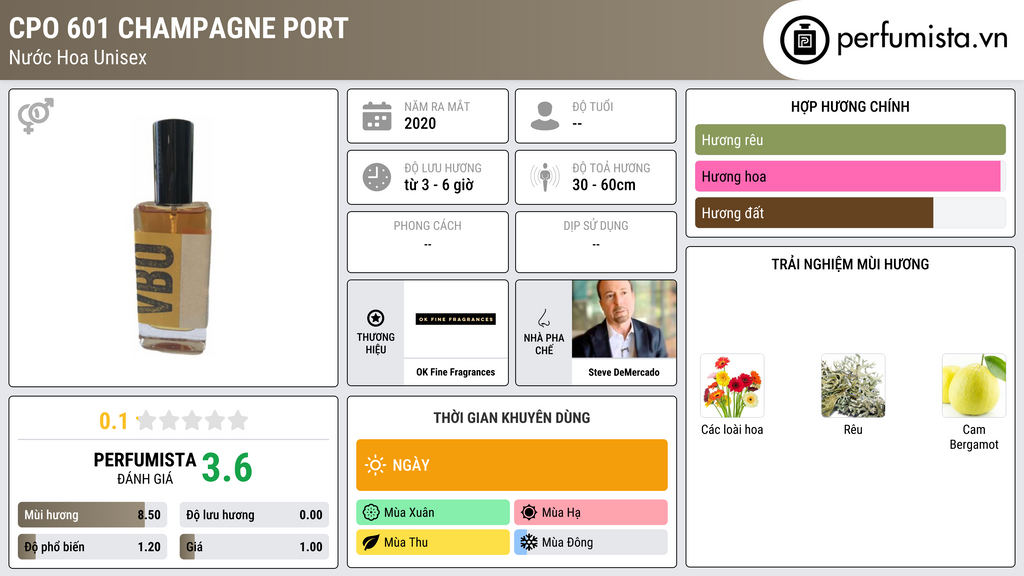1024x576 pixels.
Task: Click the sun icon in the Ngày bar
Action: [x=375, y=465]
